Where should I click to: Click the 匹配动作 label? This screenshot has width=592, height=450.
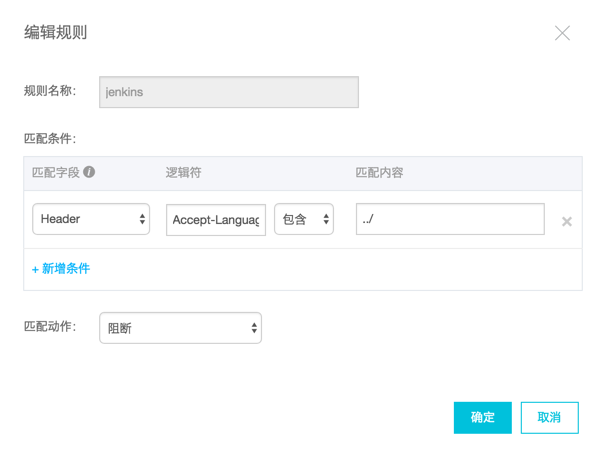[x=50, y=326]
